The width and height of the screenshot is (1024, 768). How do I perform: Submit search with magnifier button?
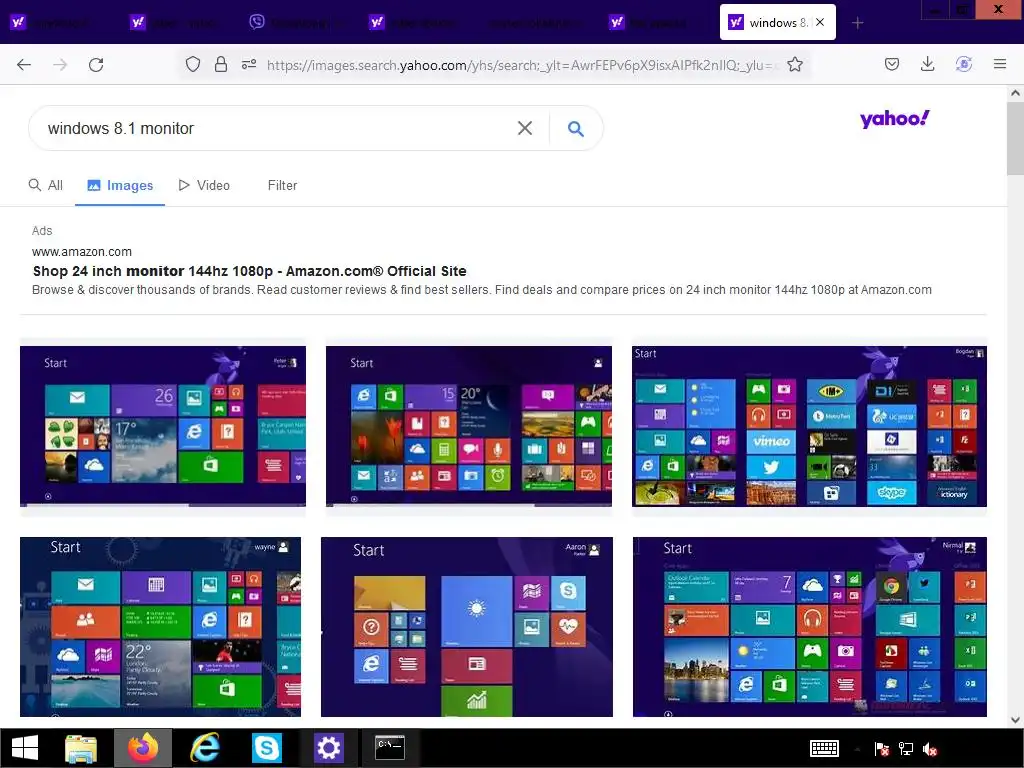point(575,128)
